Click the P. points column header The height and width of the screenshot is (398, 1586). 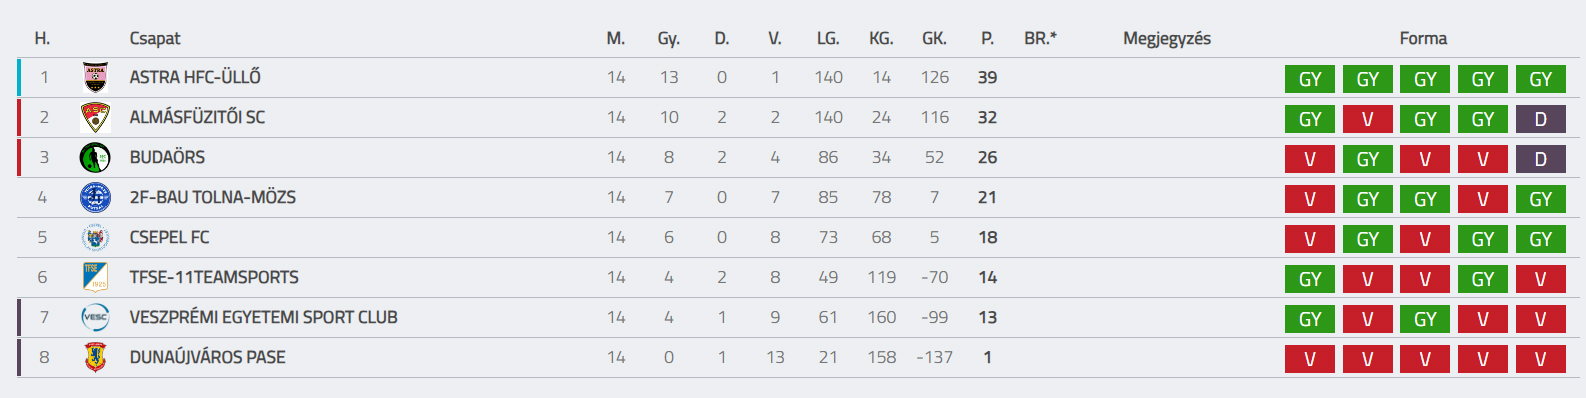[987, 38]
